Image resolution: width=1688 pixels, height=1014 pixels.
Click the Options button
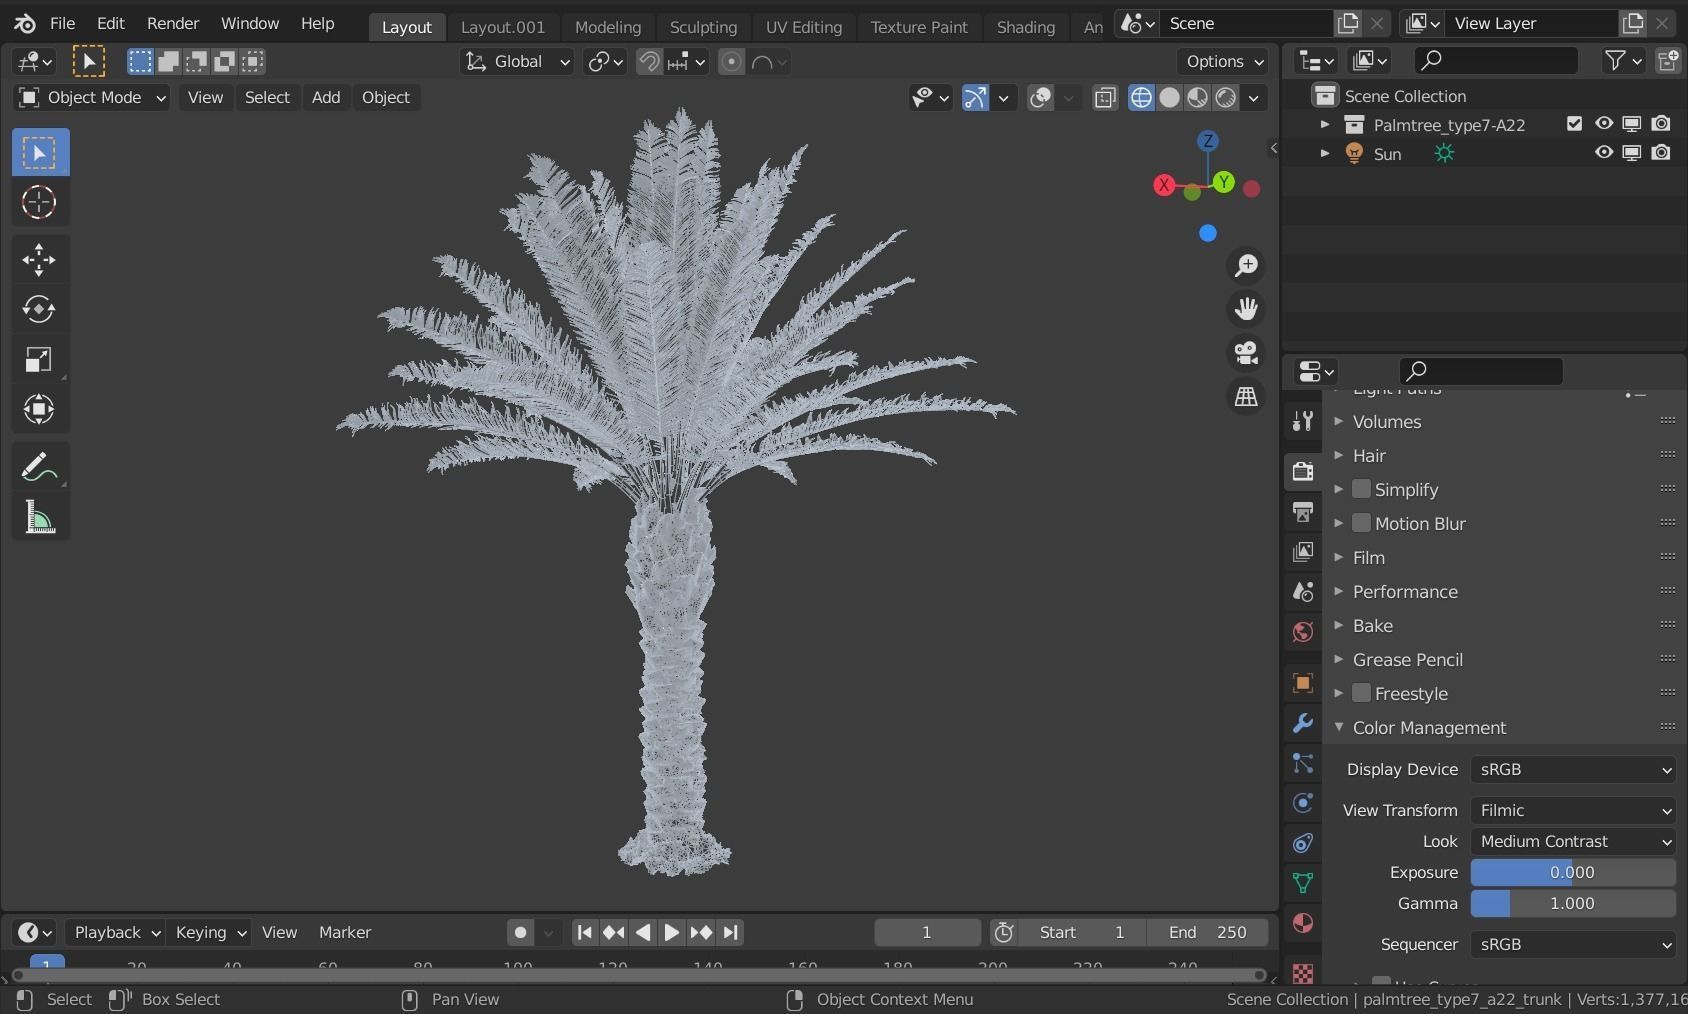1223,62
